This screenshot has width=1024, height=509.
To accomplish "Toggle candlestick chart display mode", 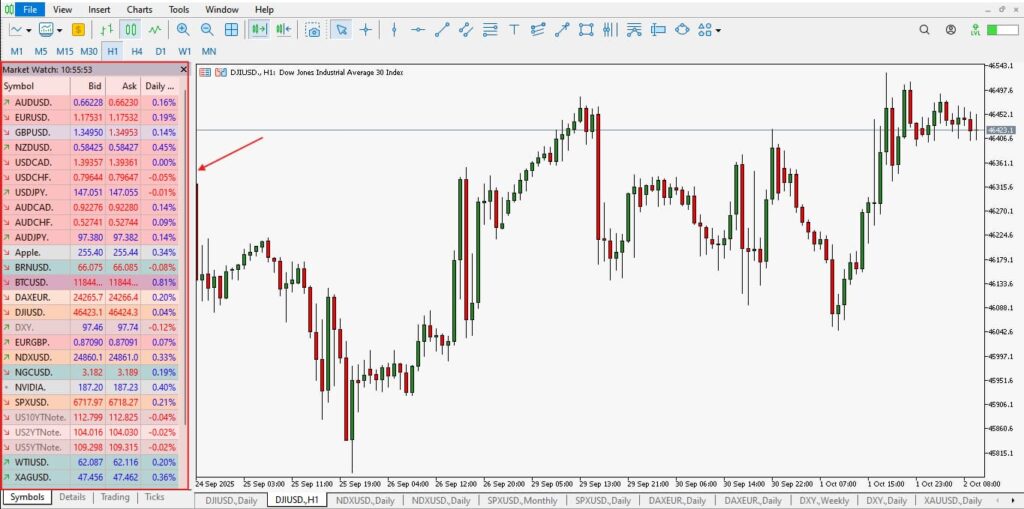I will click(x=131, y=30).
